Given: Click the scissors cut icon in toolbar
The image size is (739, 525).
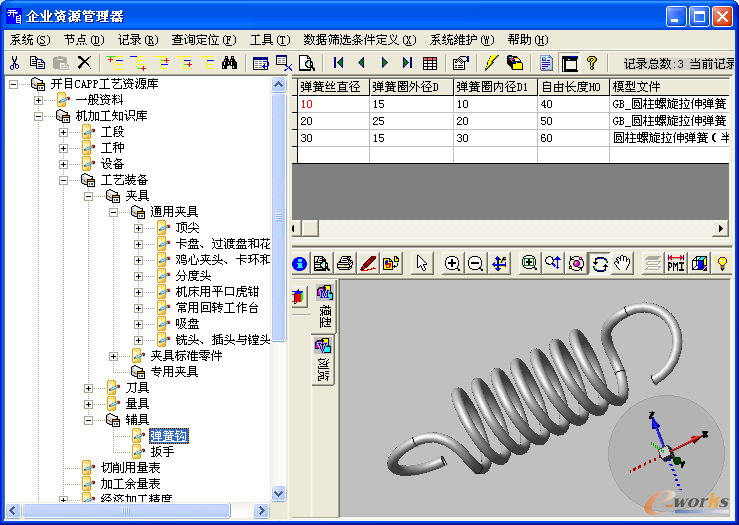Looking at the screenshot, I should (14, 63).
